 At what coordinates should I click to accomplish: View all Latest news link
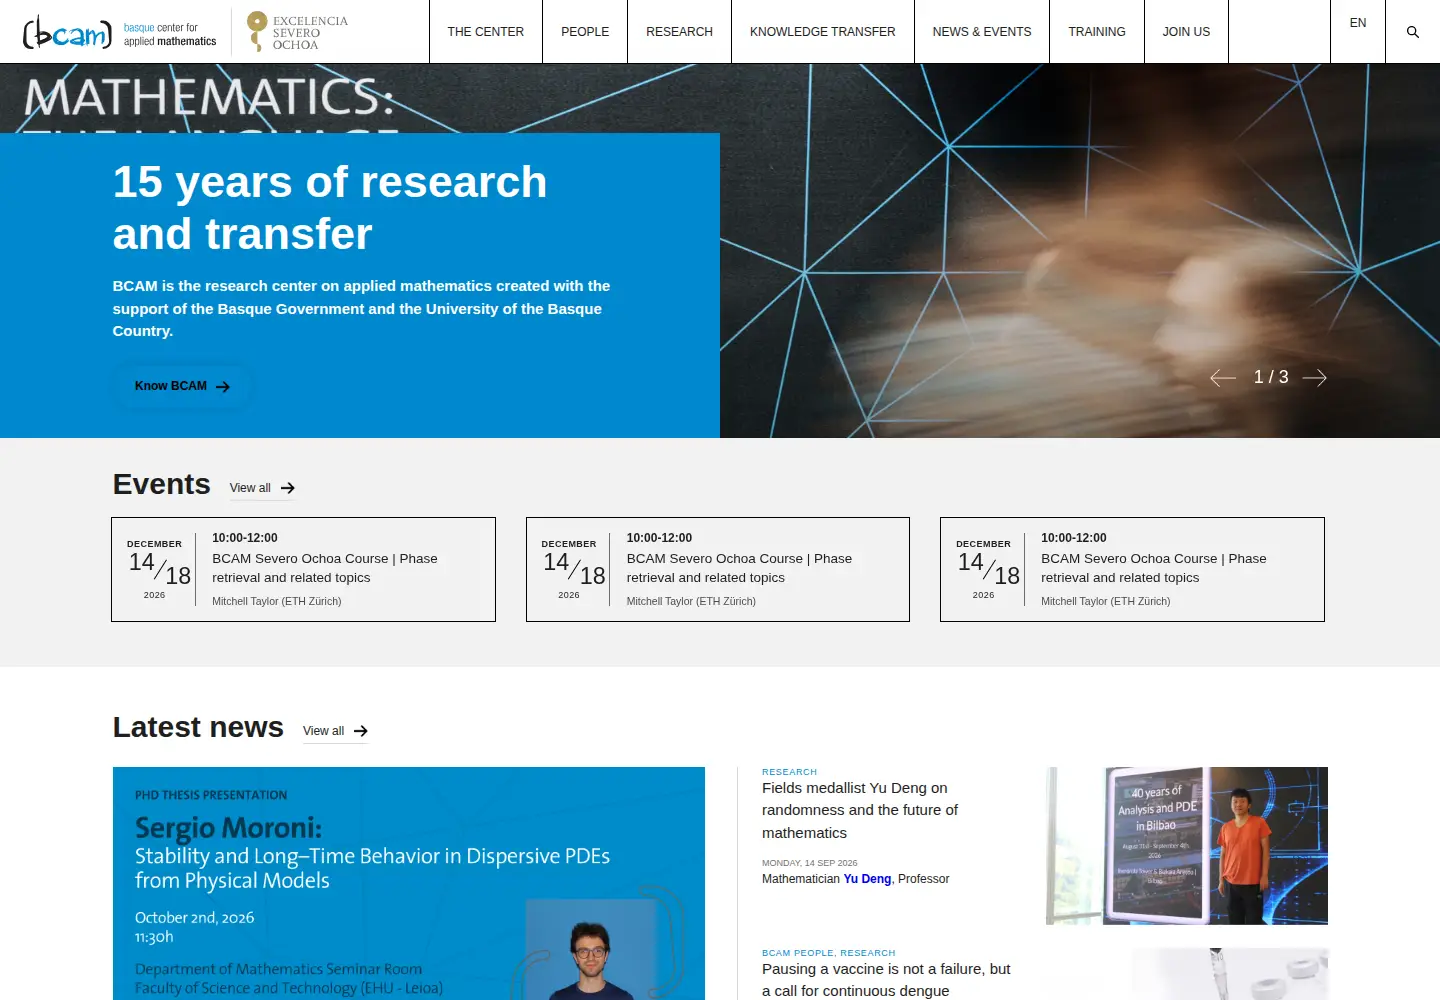tap(335, 731)
